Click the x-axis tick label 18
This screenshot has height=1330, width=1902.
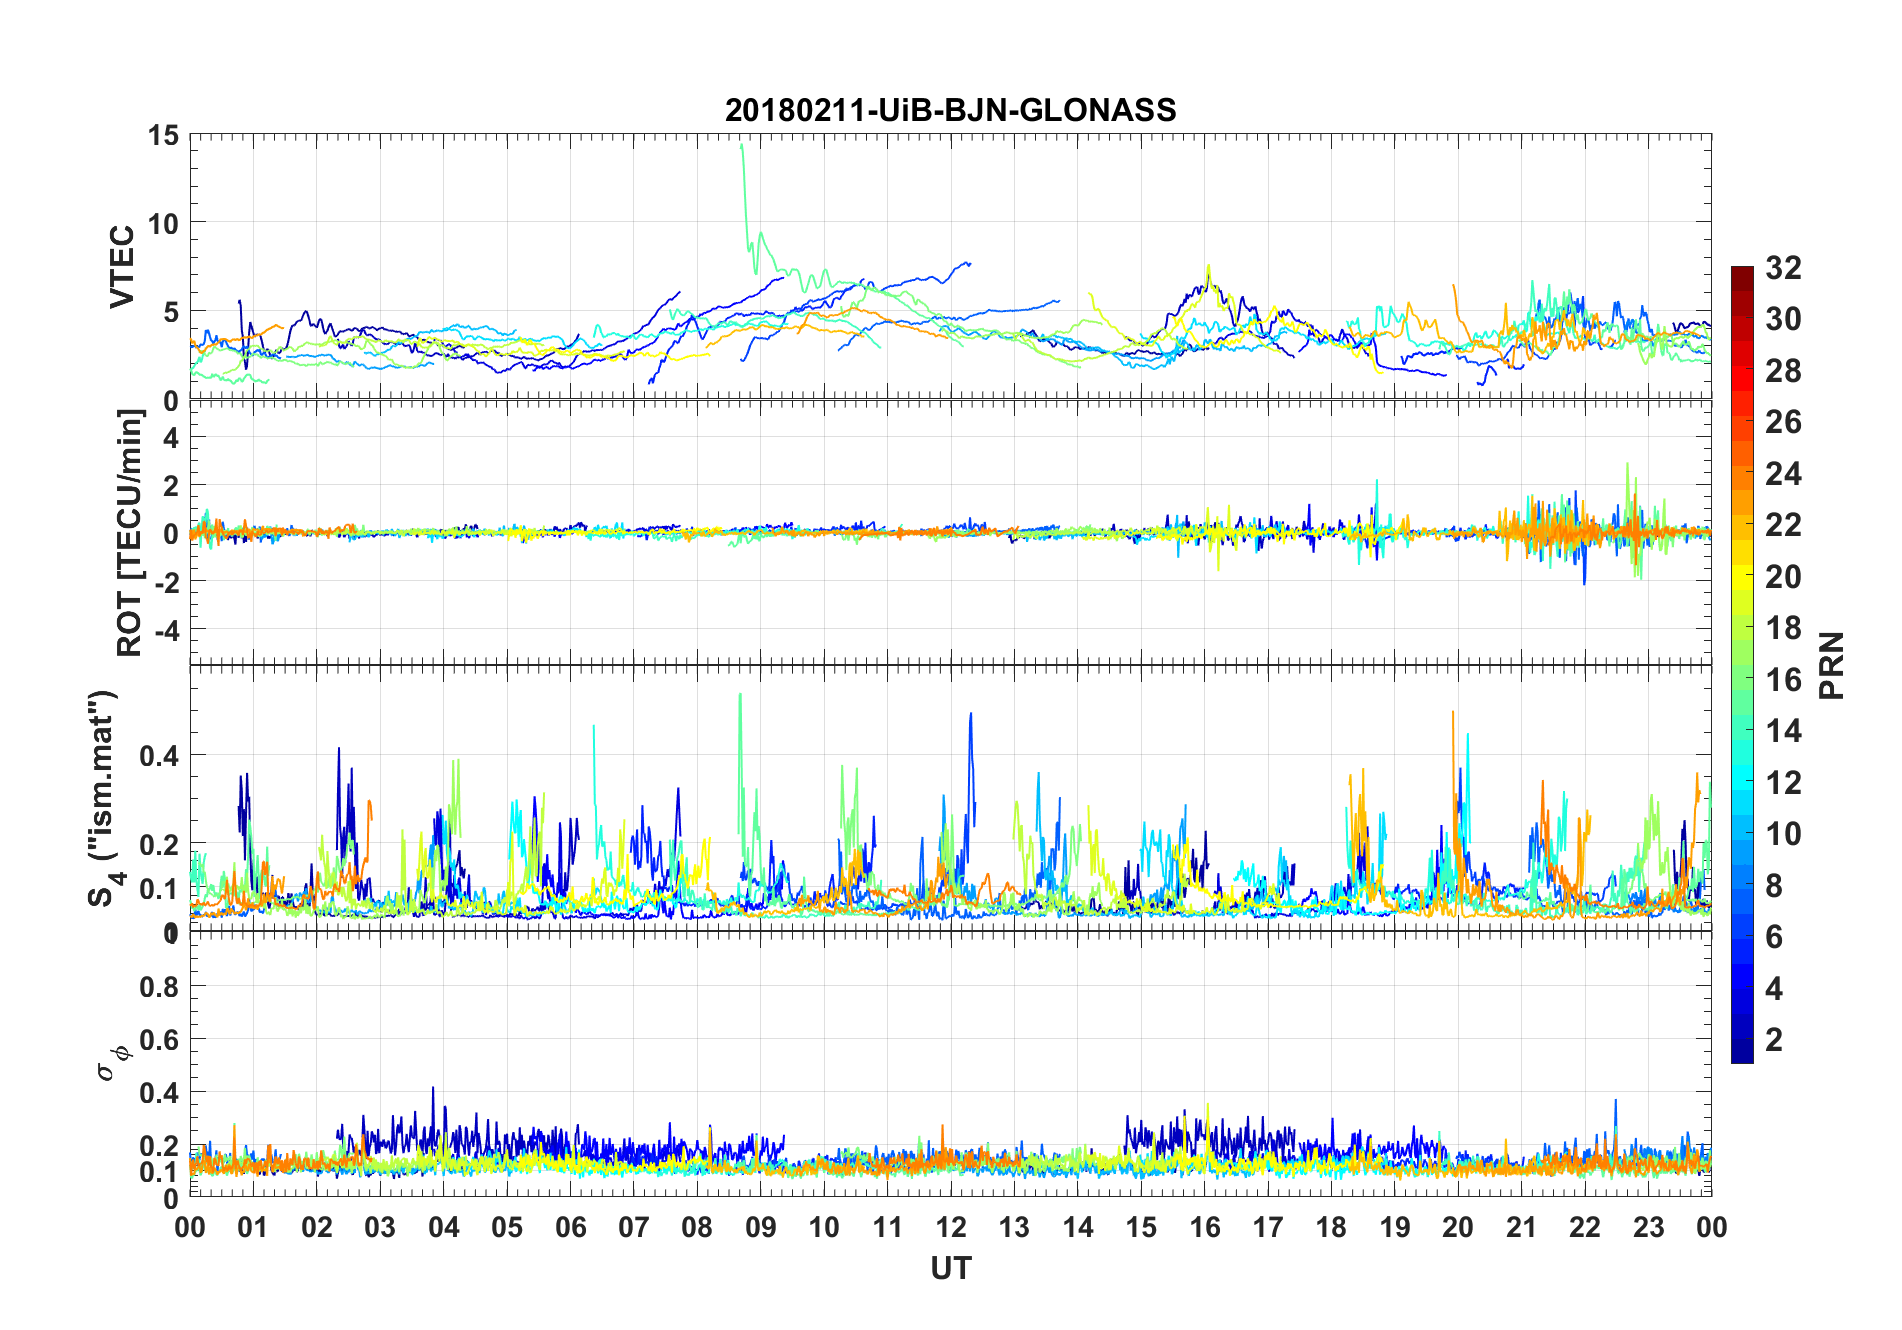tap(1331, 1228)
